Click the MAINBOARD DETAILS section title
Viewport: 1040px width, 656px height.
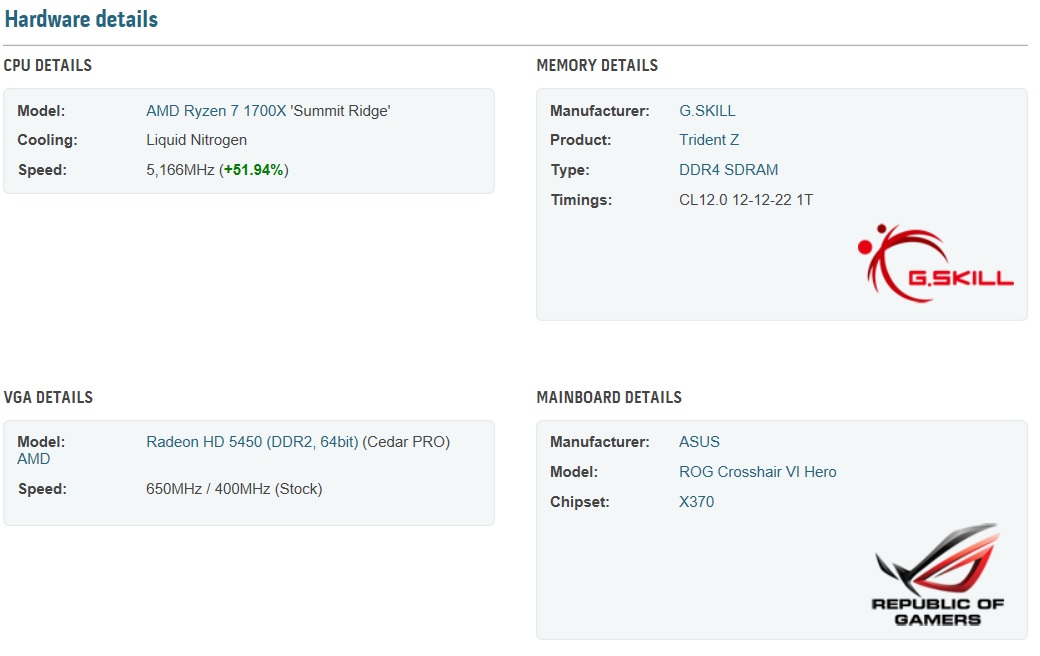(609, 397)
